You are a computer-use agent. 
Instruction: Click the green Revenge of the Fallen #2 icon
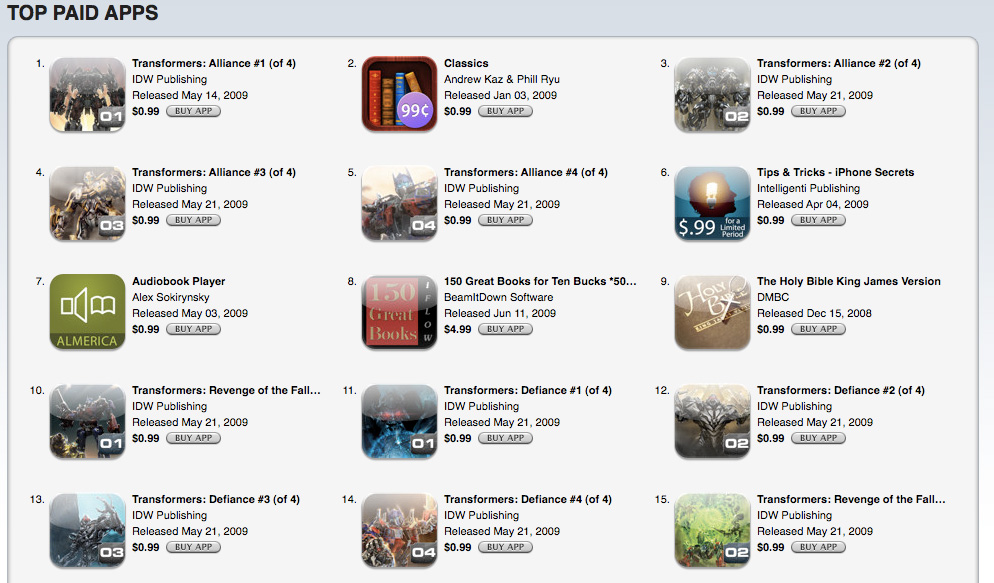tap(712, 530)
